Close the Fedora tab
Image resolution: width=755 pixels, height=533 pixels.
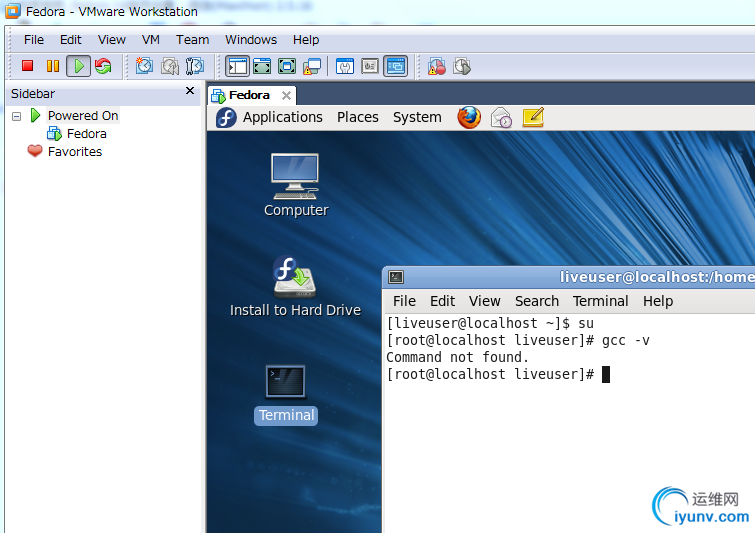[x=286, y=95]
